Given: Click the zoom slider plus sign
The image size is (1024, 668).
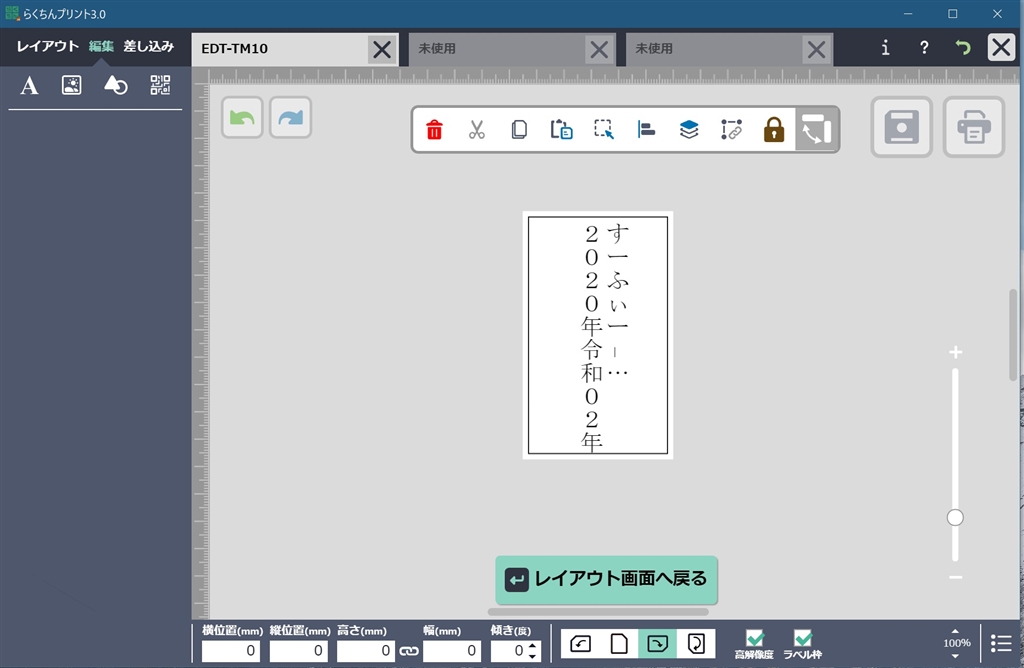Looking at the screenshot, I should (955, 353).
